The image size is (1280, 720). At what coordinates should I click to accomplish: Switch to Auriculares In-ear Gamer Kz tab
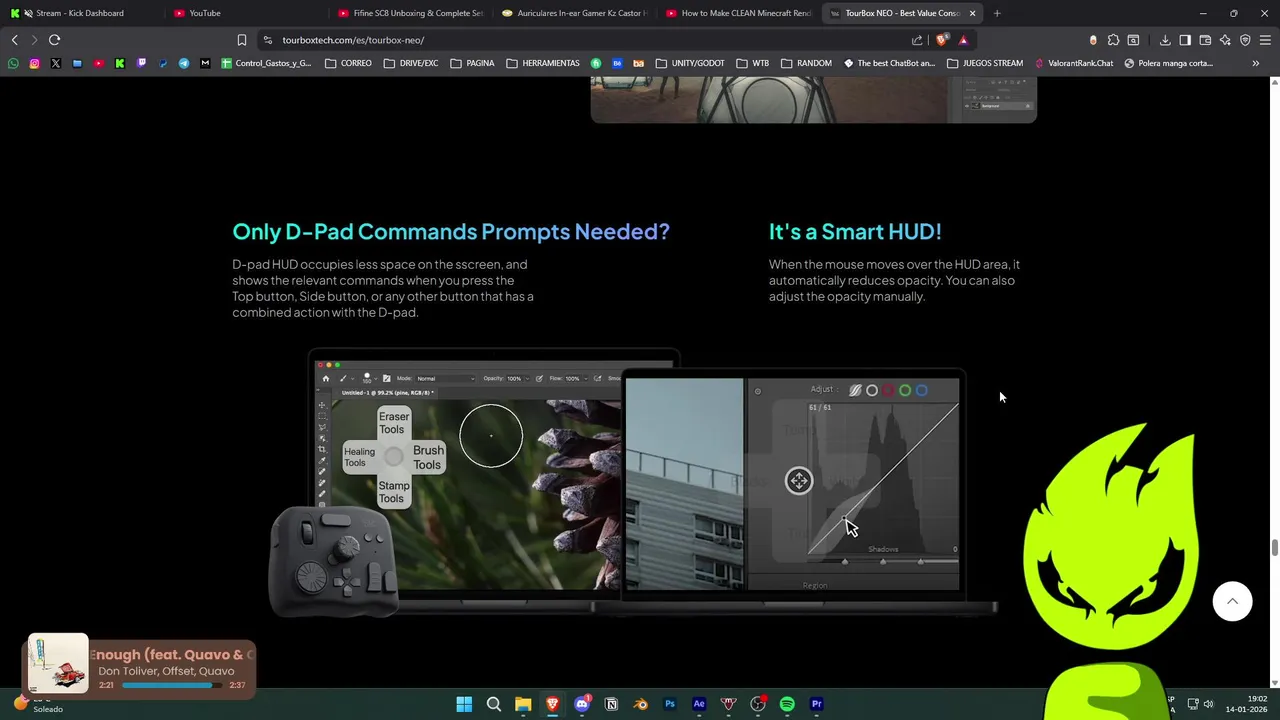tap(575, 13)
